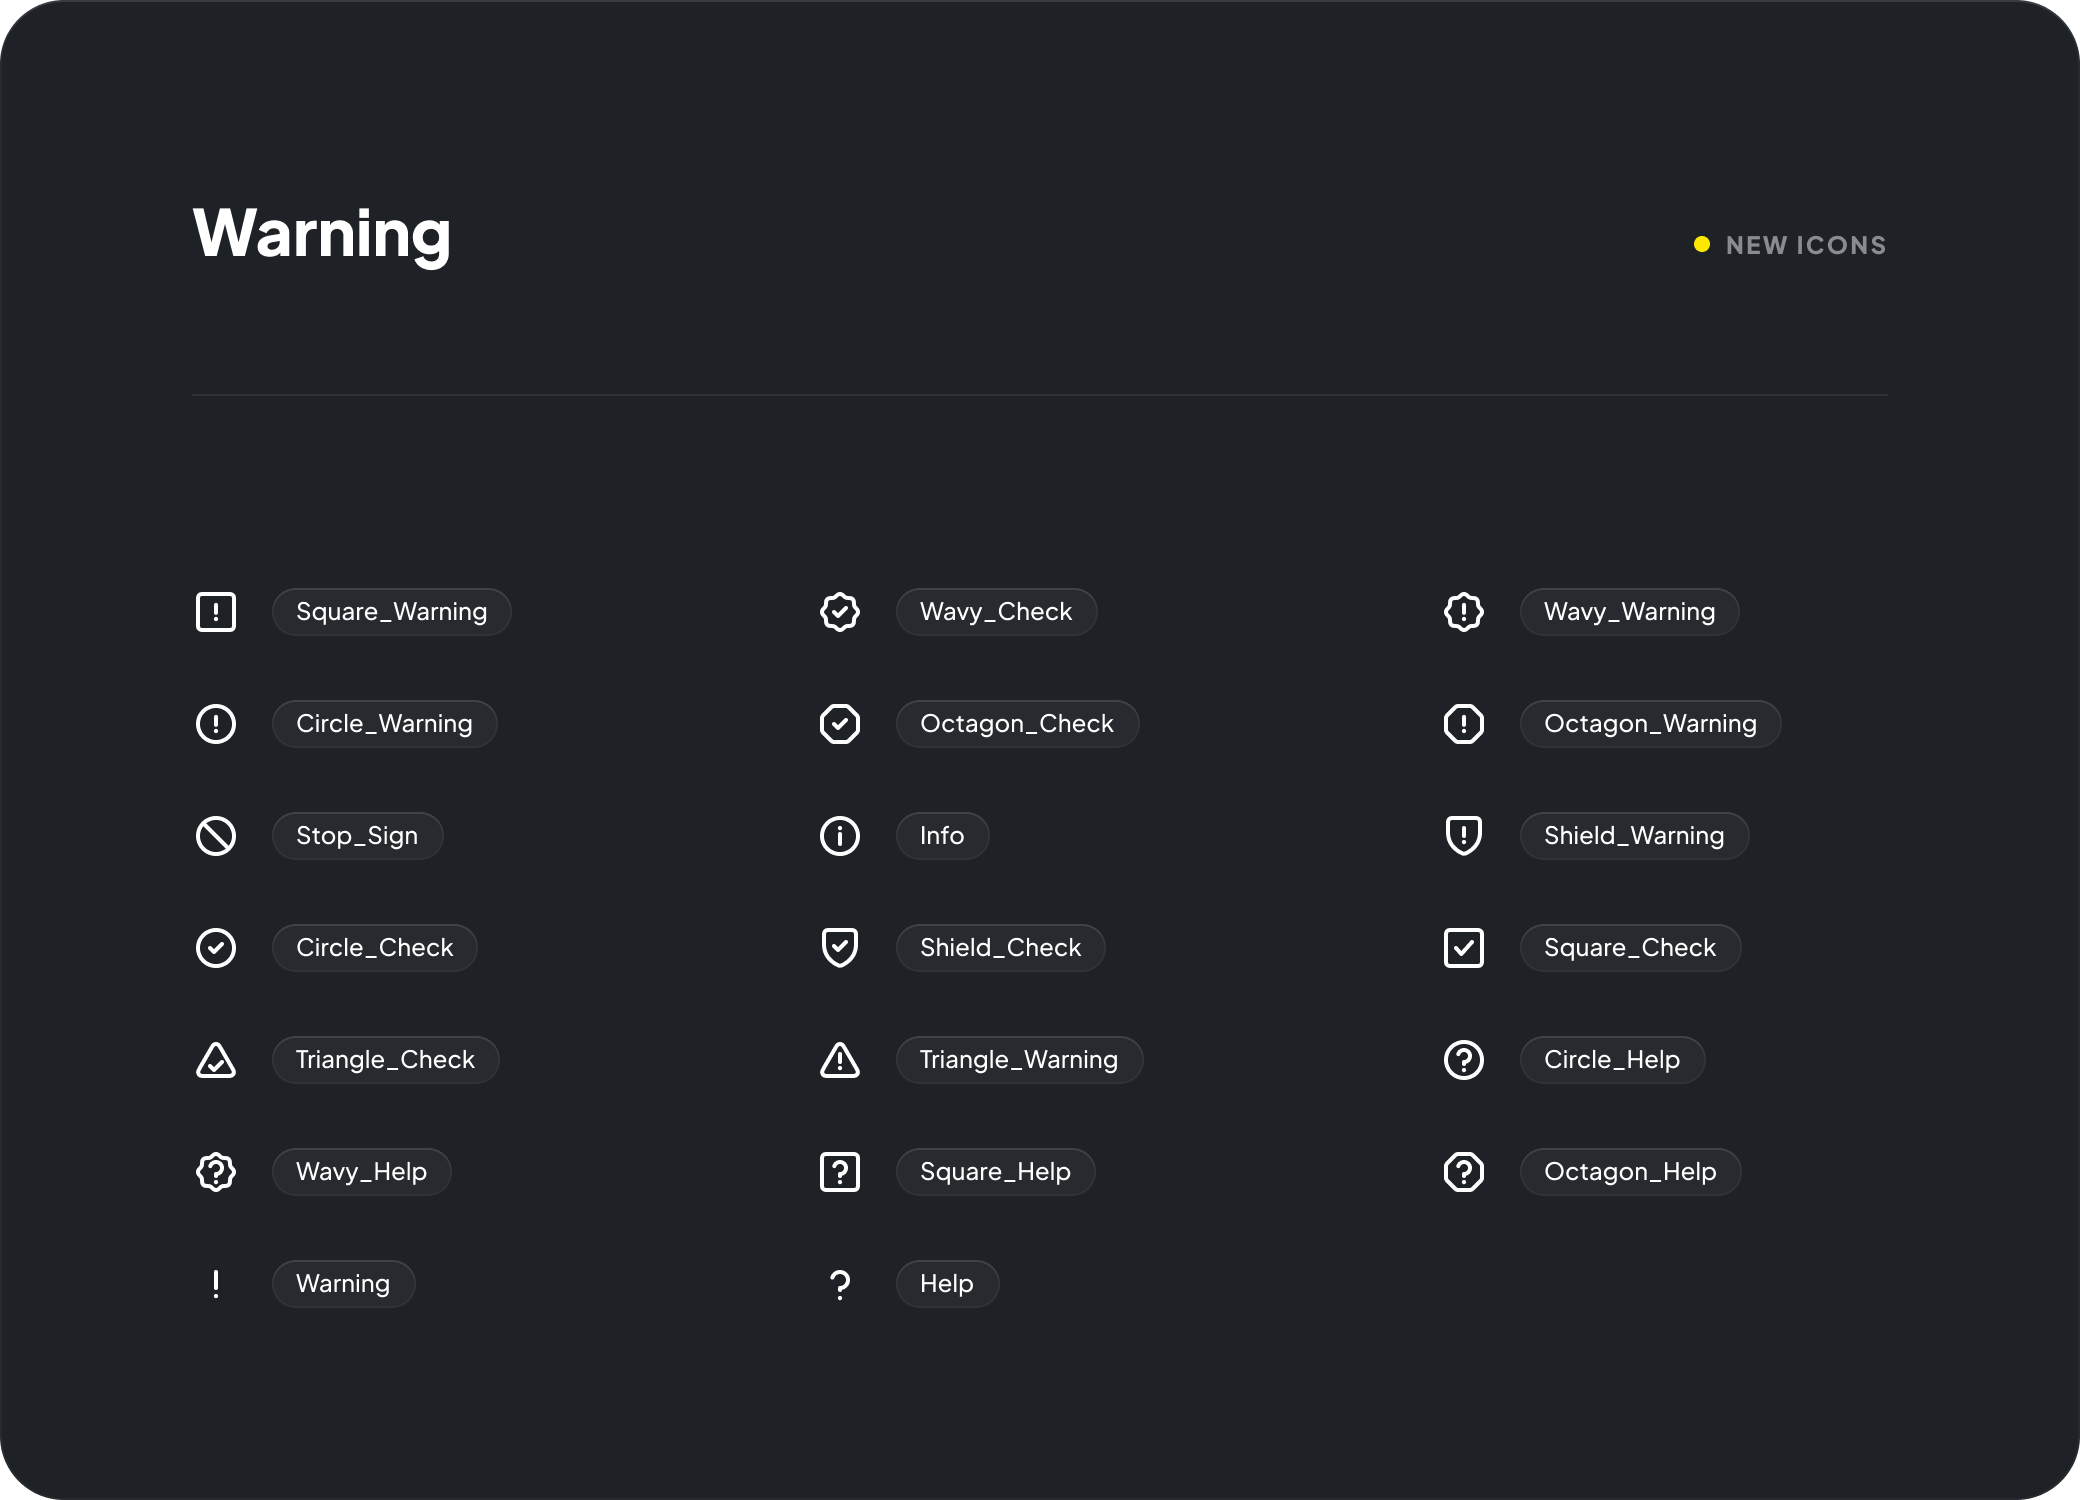The height and width of the screenshot is (1500, 2080).
Task: Select the Shield_Warning icon
Action: [x=1464, y=836]
